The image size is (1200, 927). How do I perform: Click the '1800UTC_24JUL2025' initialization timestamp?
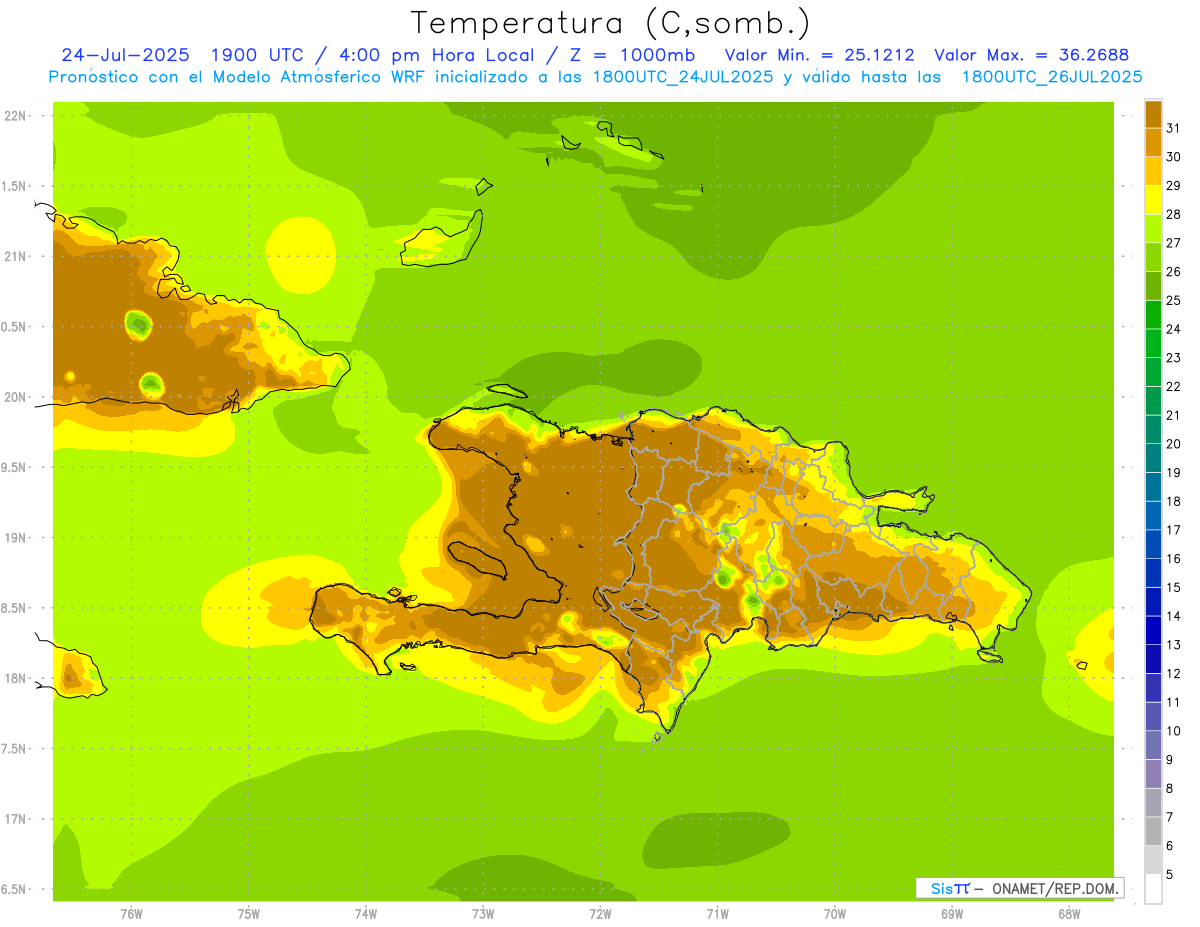[x=677, y=77]
